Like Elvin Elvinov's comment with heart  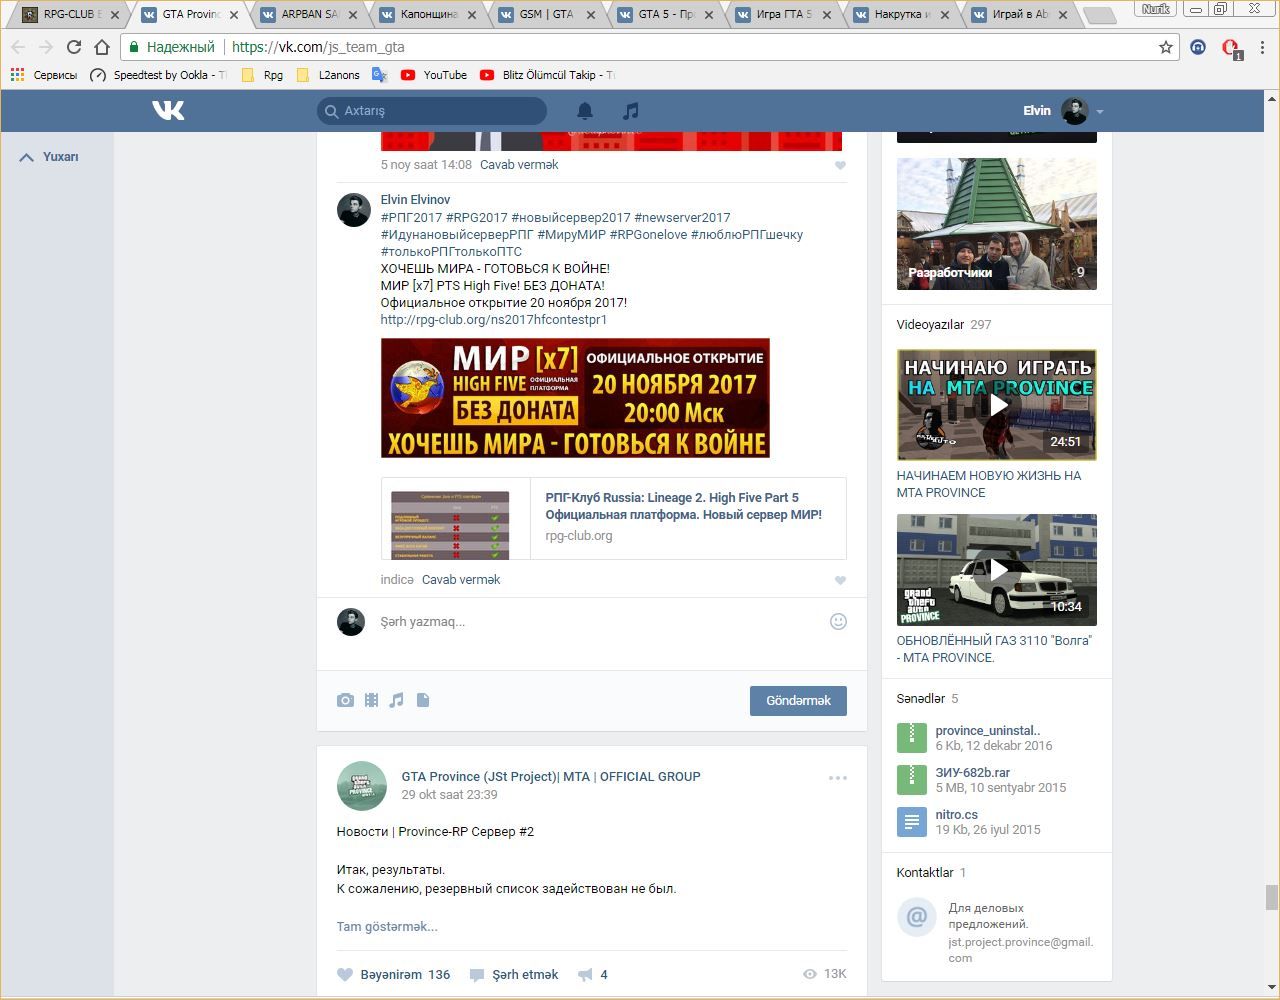coord(840,581)
